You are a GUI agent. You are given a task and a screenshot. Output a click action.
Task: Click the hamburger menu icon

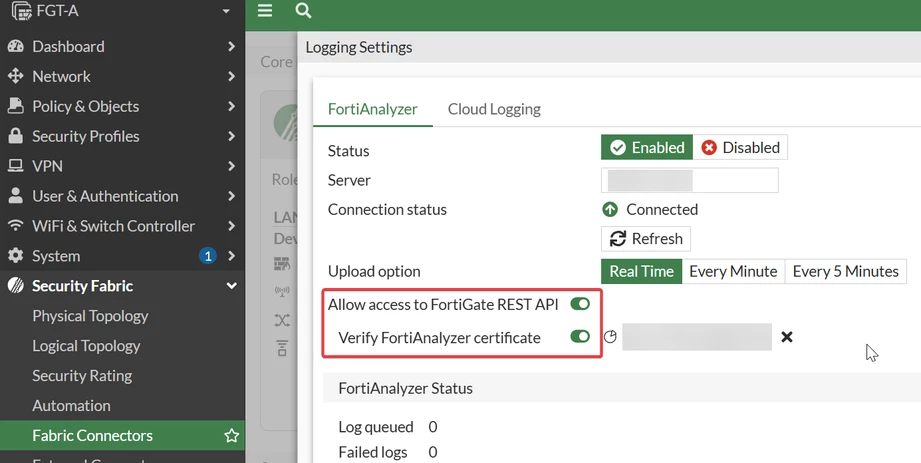tap(265, 11)
